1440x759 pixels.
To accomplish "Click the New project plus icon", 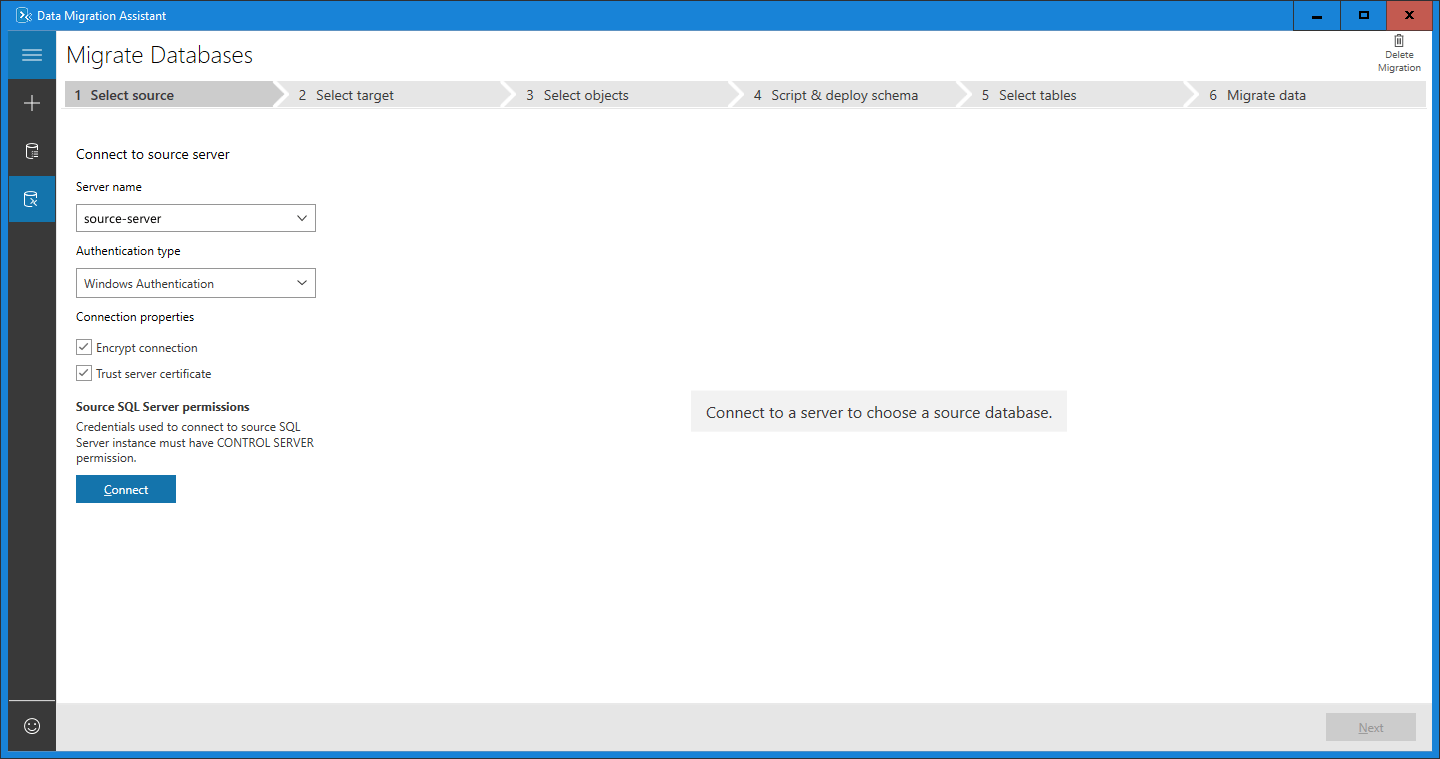I will pyautogui.click(x=32, y=103).
